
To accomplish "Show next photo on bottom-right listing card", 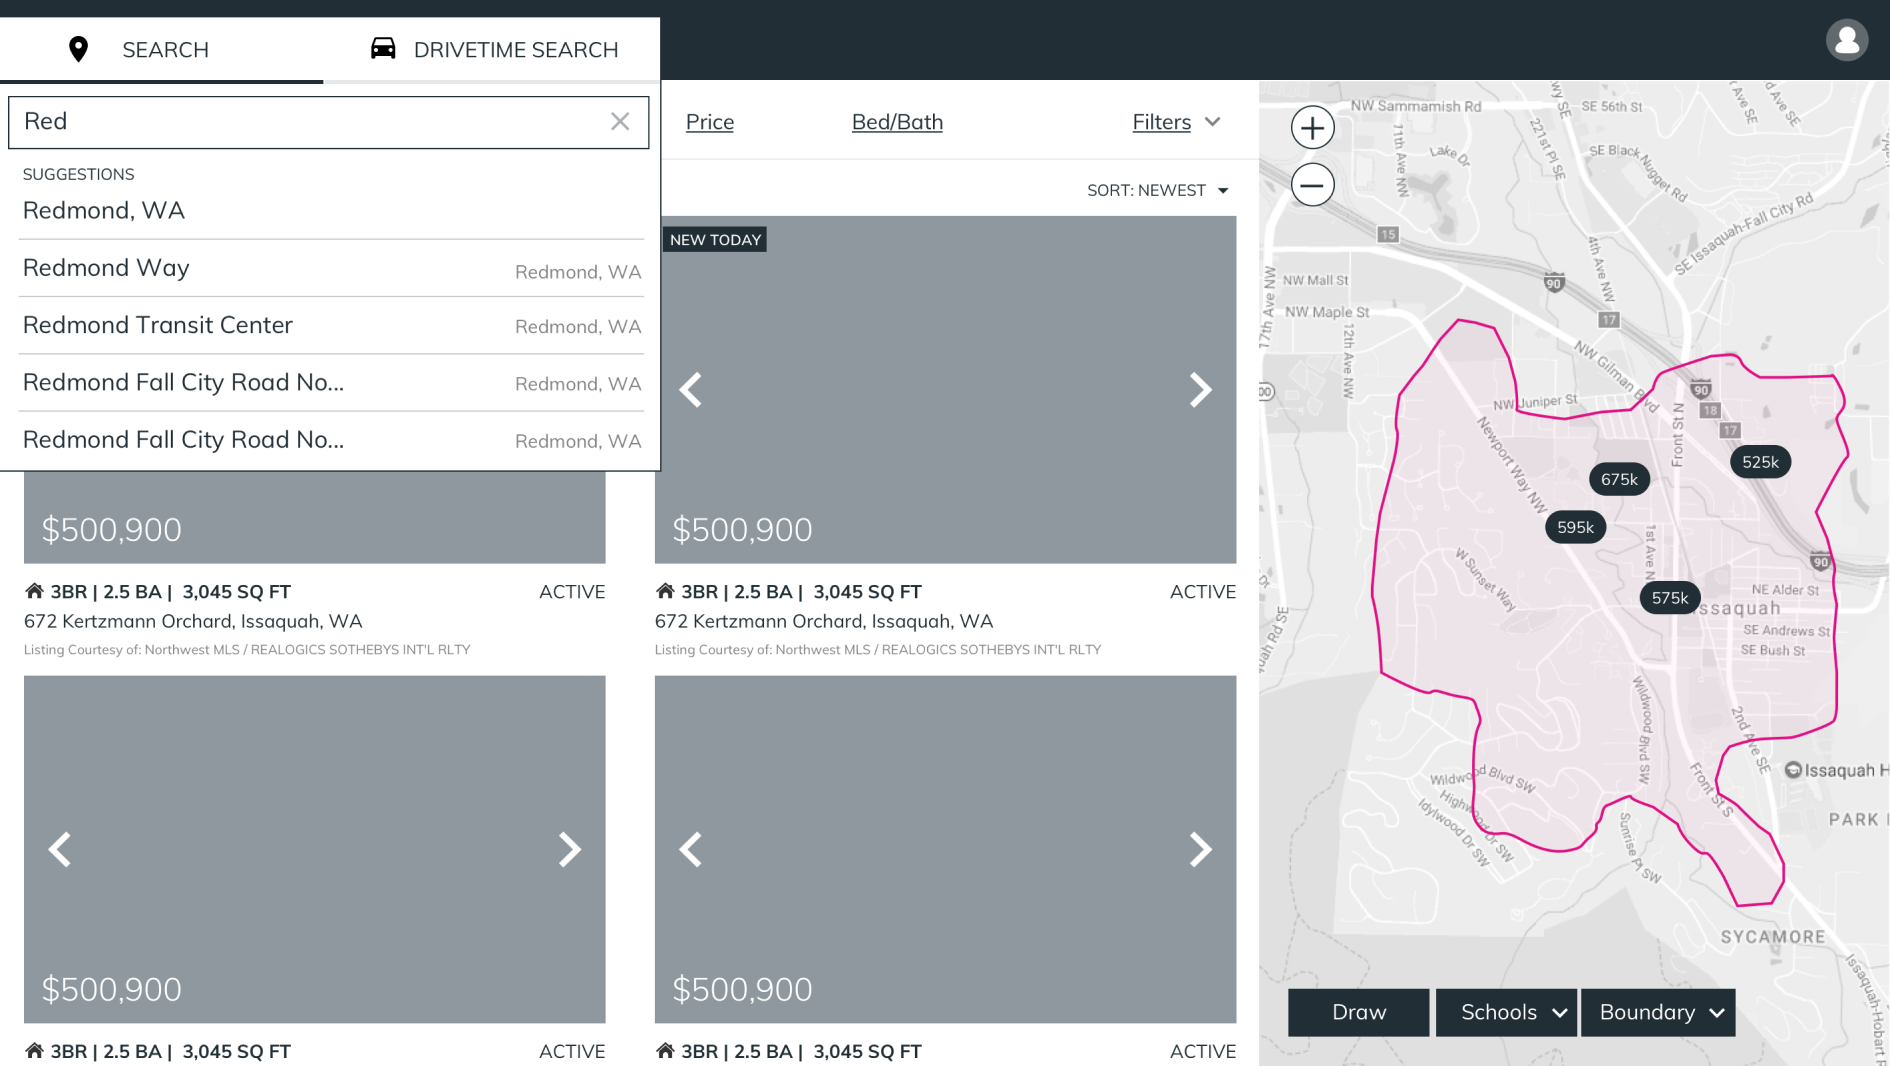I will pos(1200,849).
